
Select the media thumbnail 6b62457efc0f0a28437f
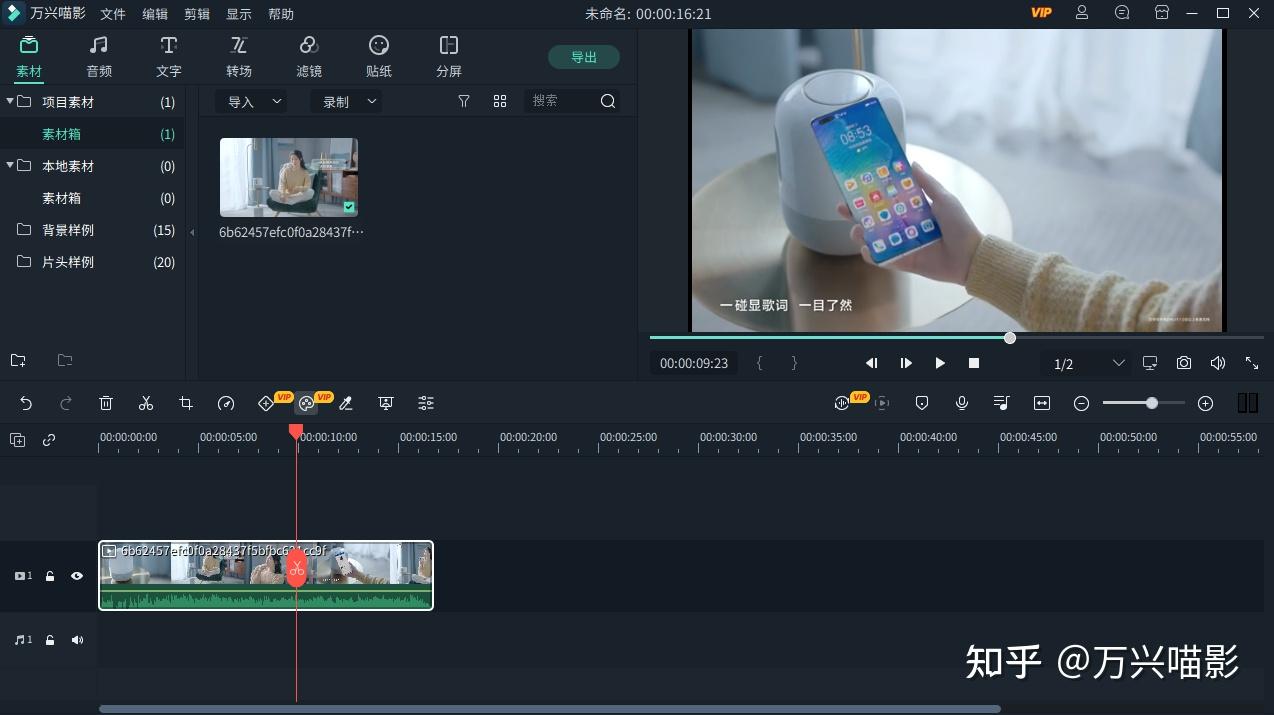[289, 177]
